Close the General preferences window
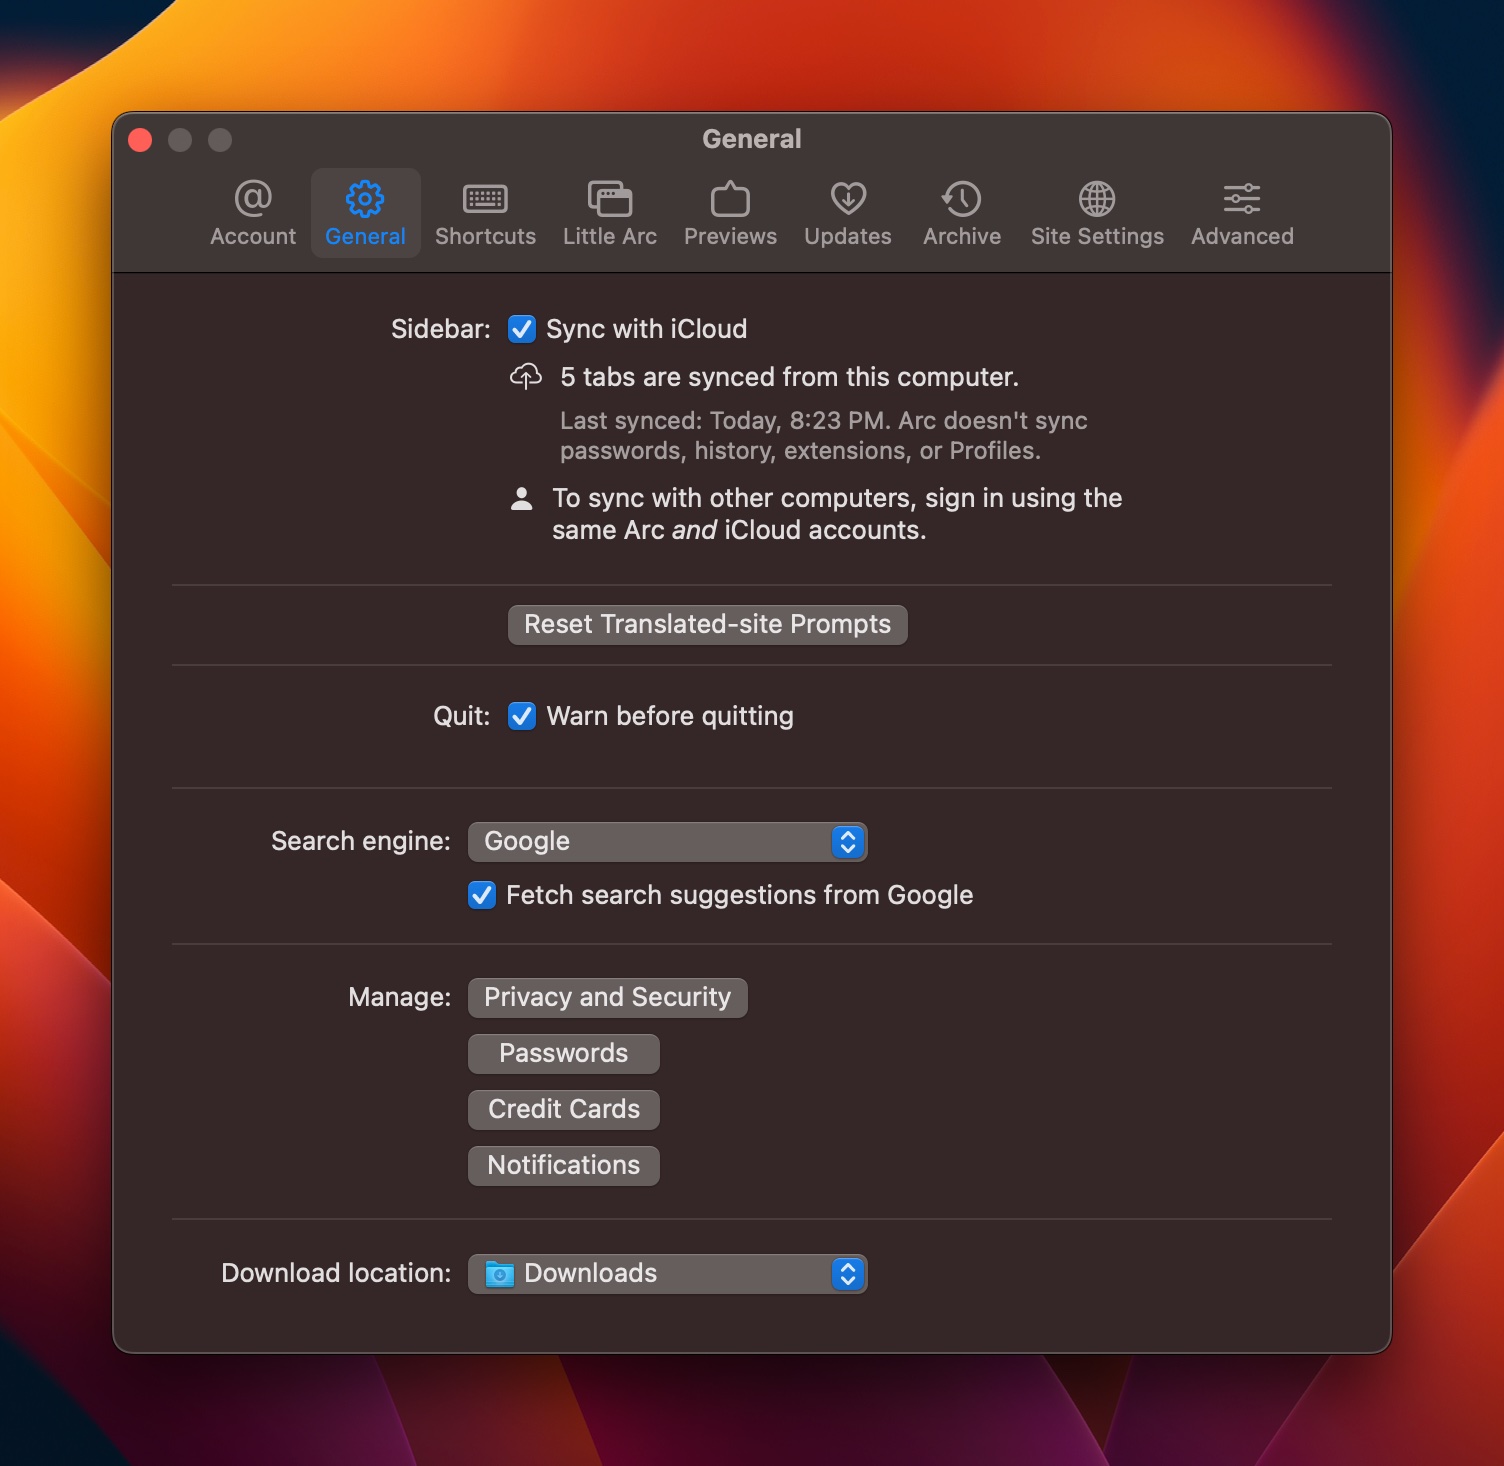The image size is (1504, 1466). pyautogui.click(x=141, y=140)
